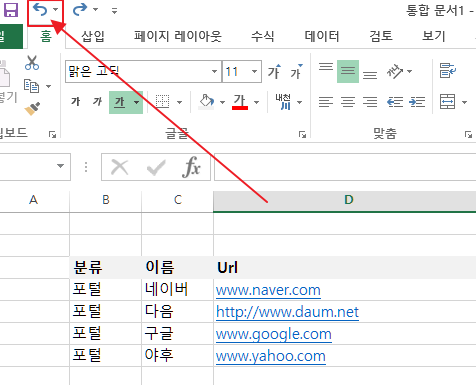Switch to the 홈 ribbon tab
476x385 pixels.
pyautogui.click(x=46, y=36)
